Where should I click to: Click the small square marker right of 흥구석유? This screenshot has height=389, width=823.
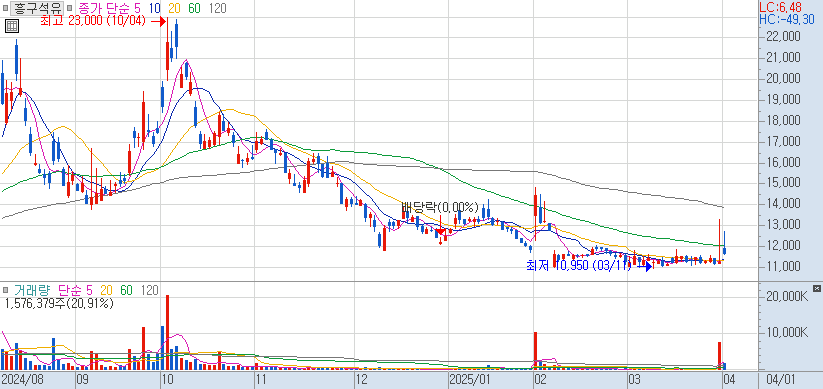click(x=69, y=8)
